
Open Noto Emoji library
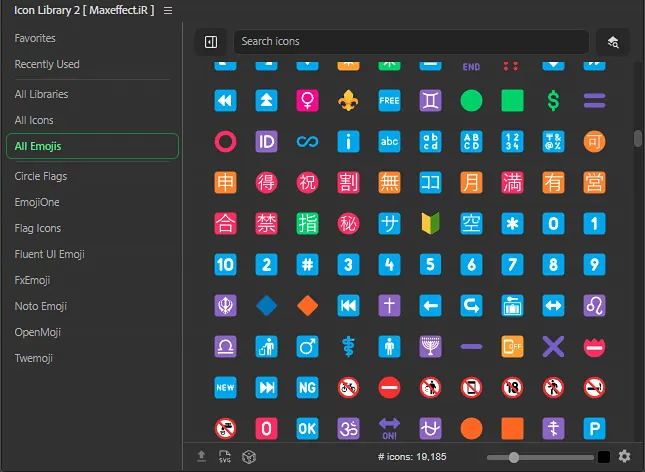click(x=40, y=306)
